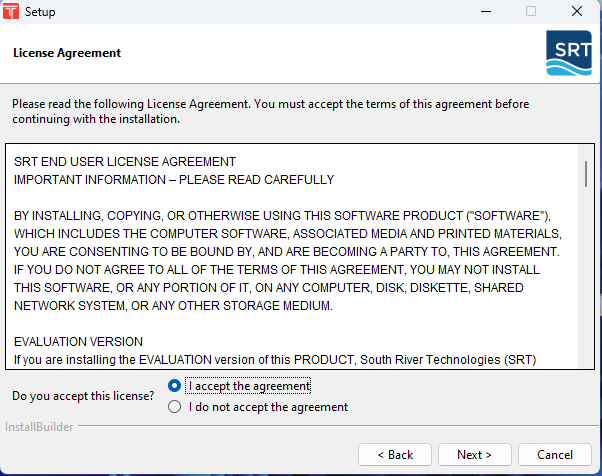Screen dimensions: 602x476
Task: Minimize the Setup window
Action: pos(485,12)
